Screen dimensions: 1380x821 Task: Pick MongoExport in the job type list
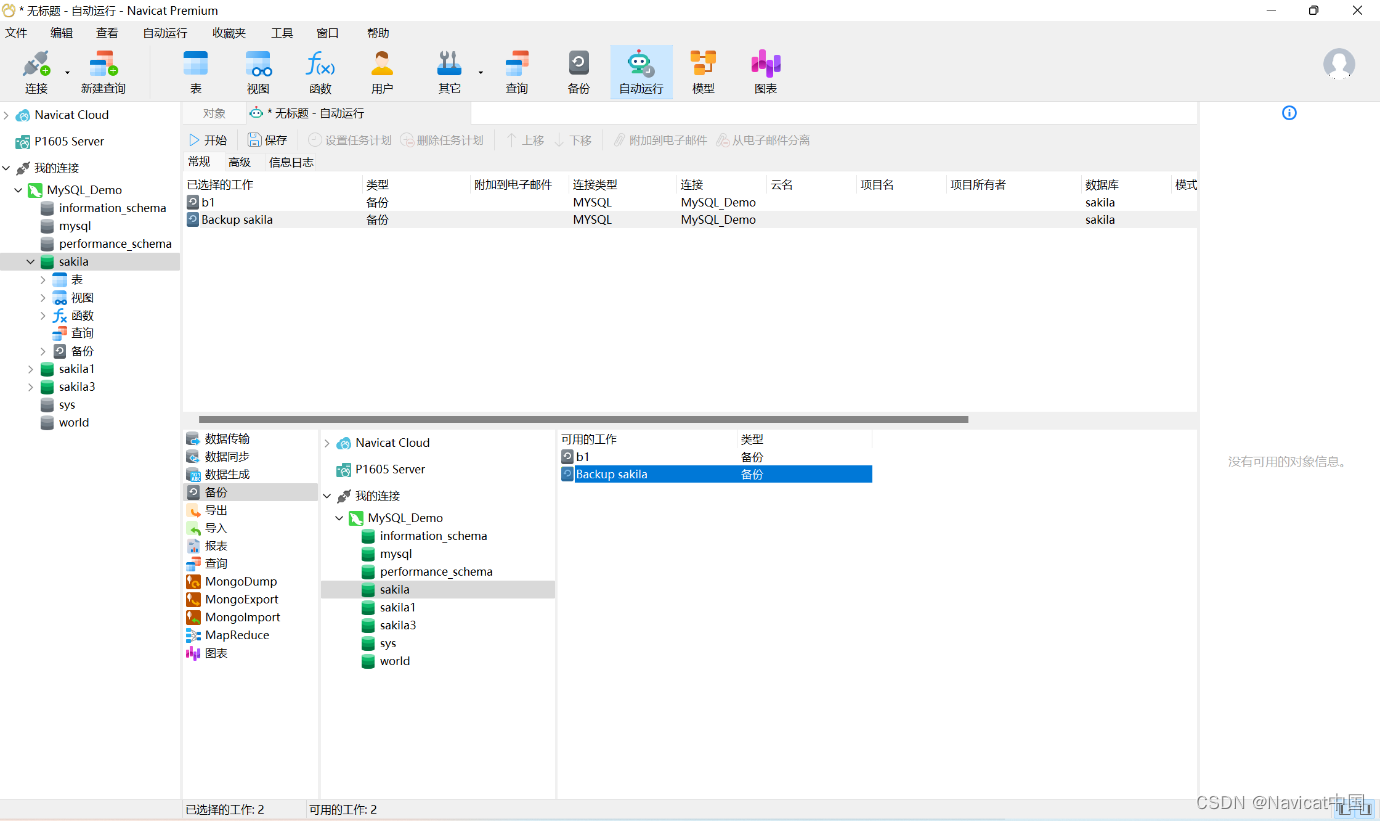242,600
